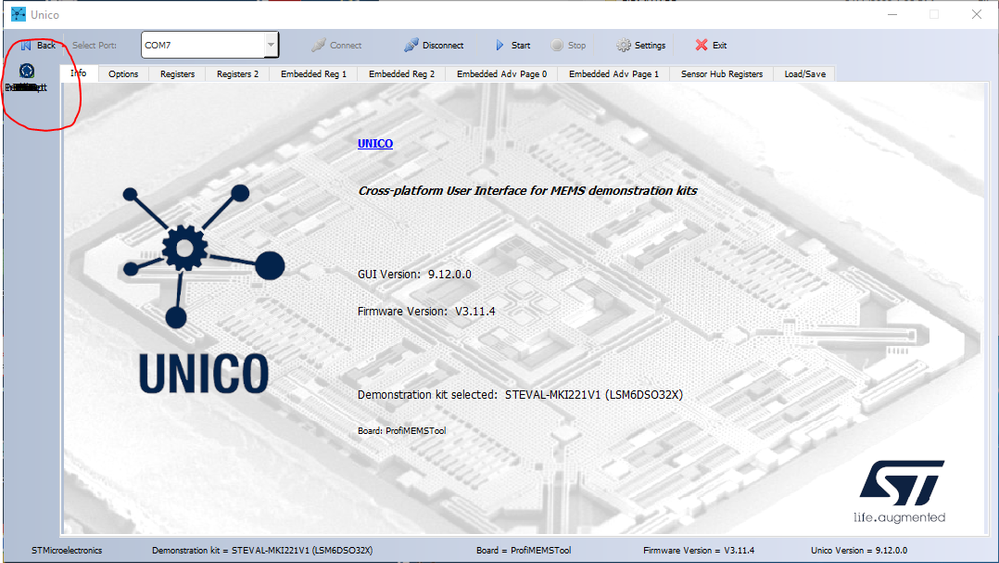
Task: Start data acquisition with the play icon
Action: click(x=500, y=45)
